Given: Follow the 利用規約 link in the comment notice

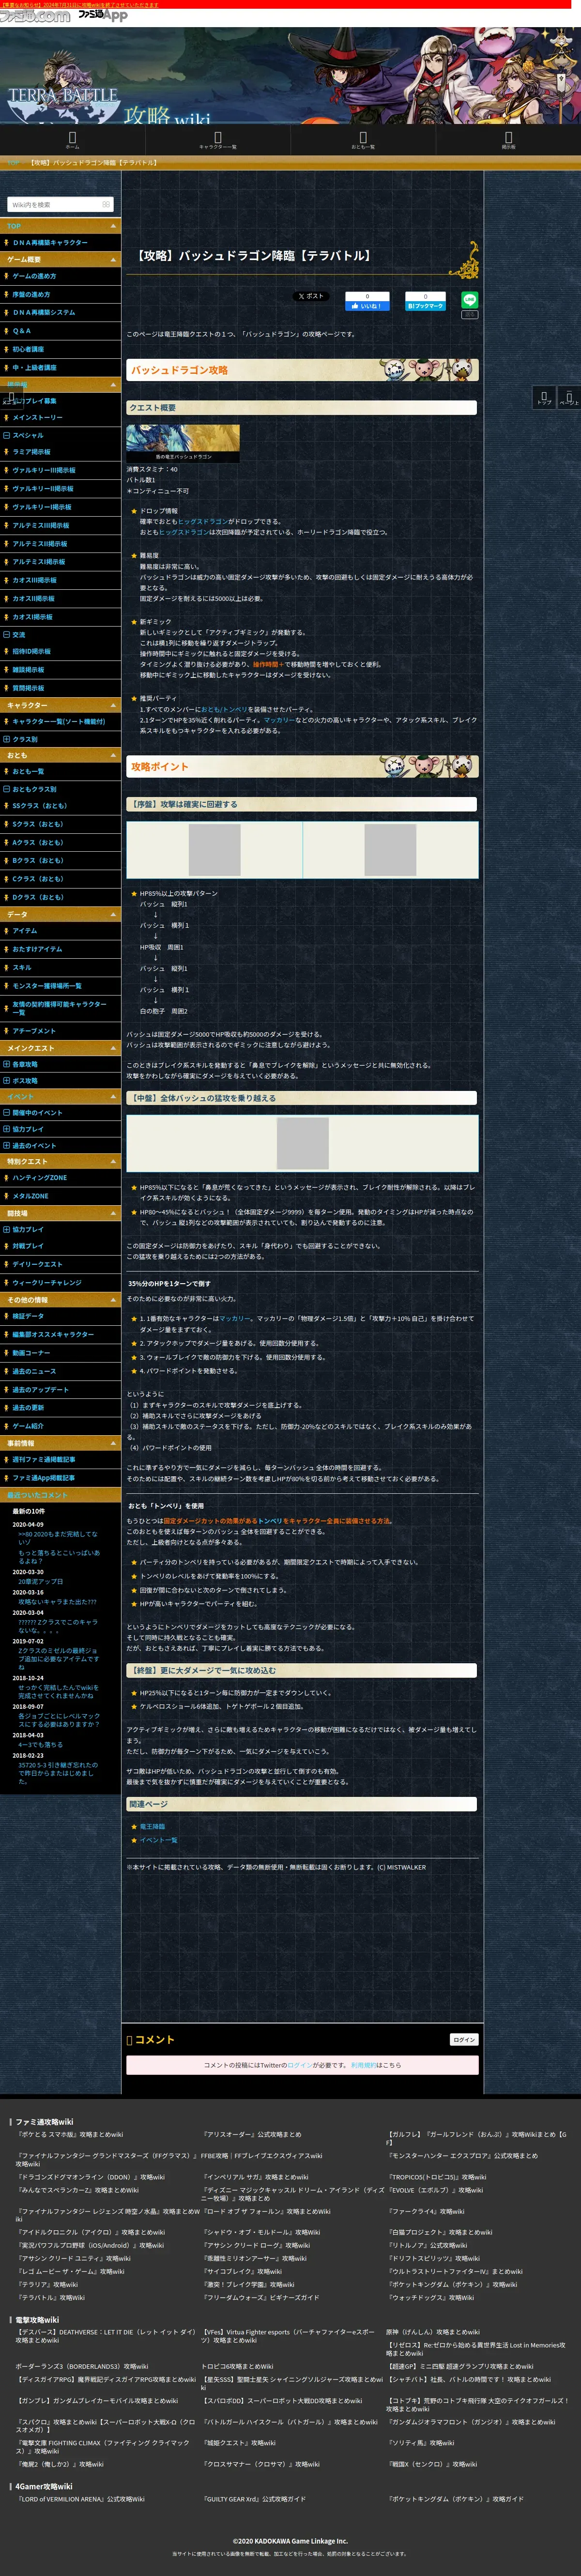Looking at the screenshot, I should [363, 2065].
